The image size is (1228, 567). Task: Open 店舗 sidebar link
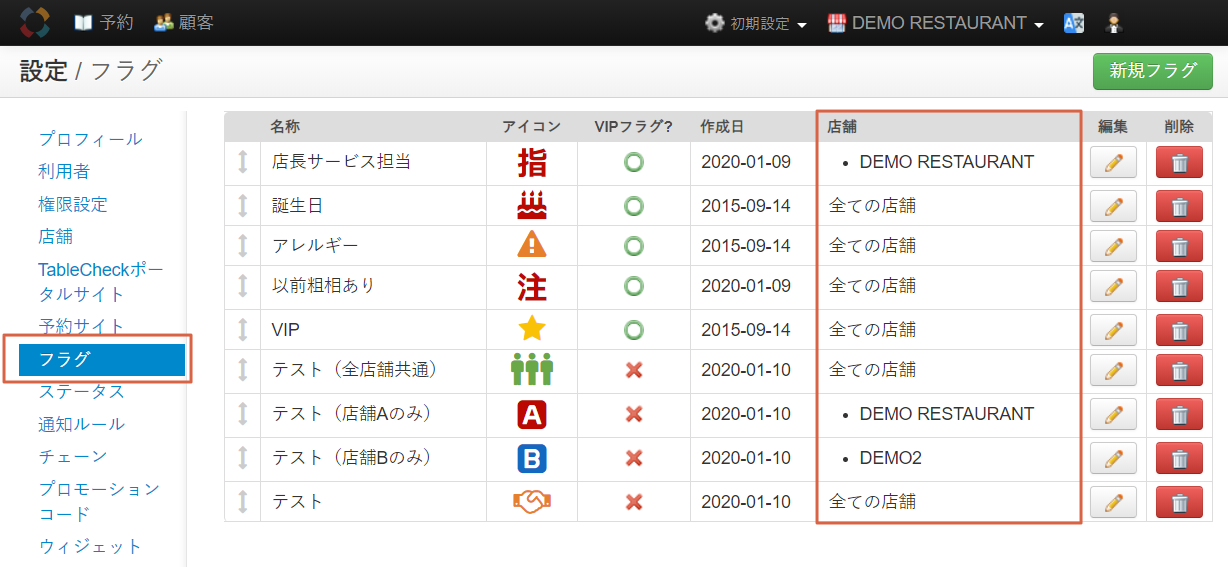pyautogui.click(x=55, y=236)
